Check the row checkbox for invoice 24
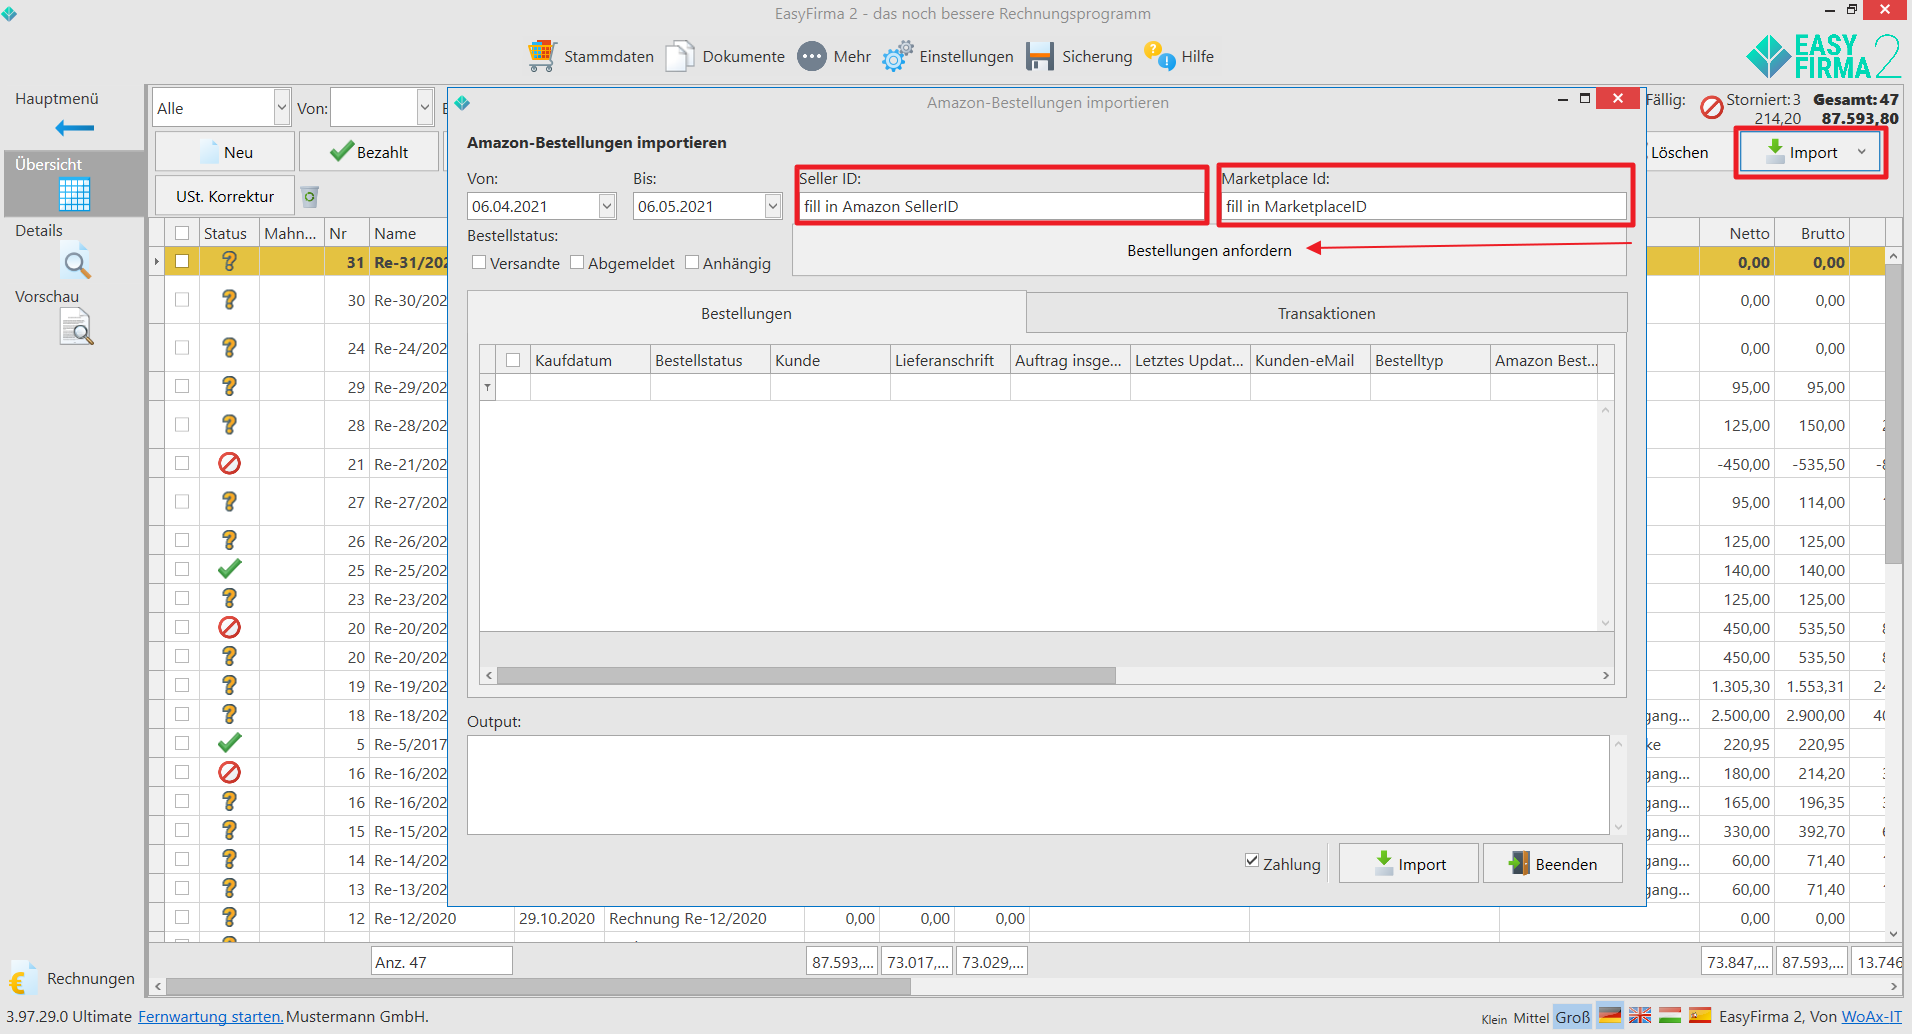Viewport: 1912px width, 1034px height. click(x=182, y=347)
